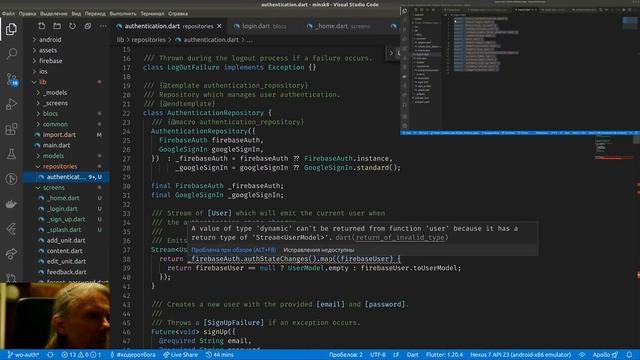The width and height of the screenshot is (640, 360).
Task: Expand the android folder
Action: pos(50,40)
